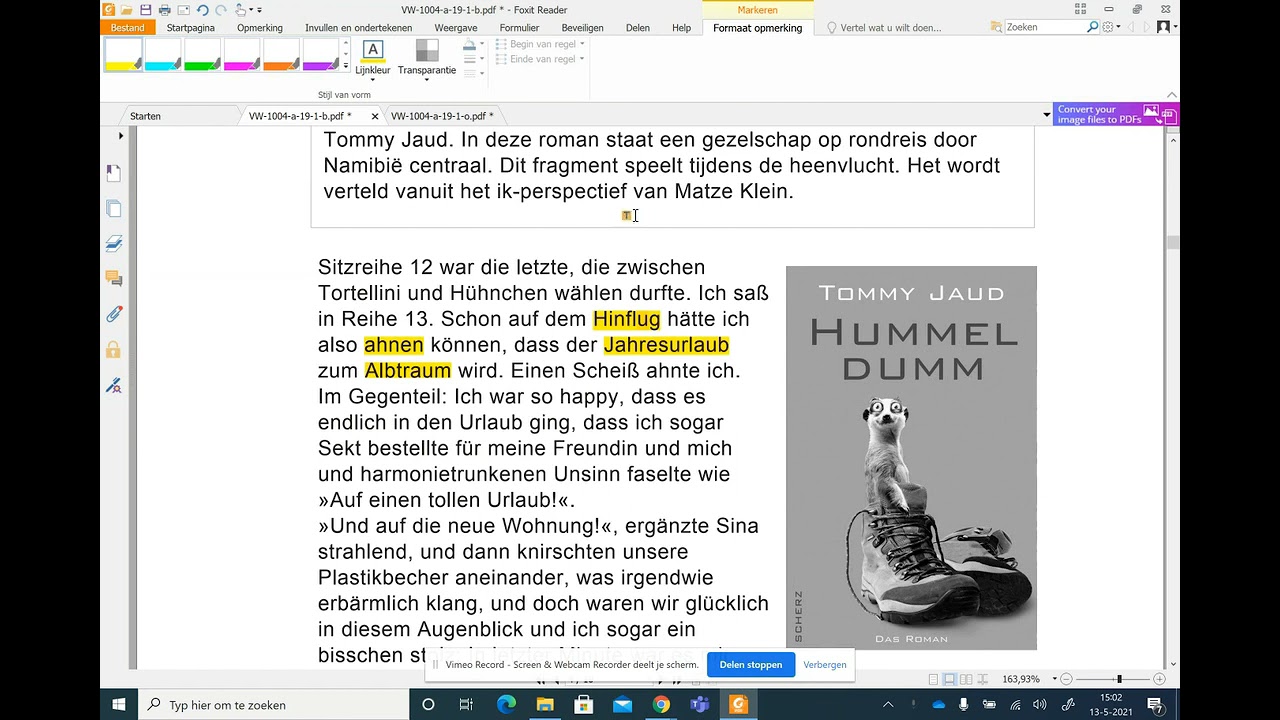Click the Vertel wat u wilt doen box

coord(890,28)
